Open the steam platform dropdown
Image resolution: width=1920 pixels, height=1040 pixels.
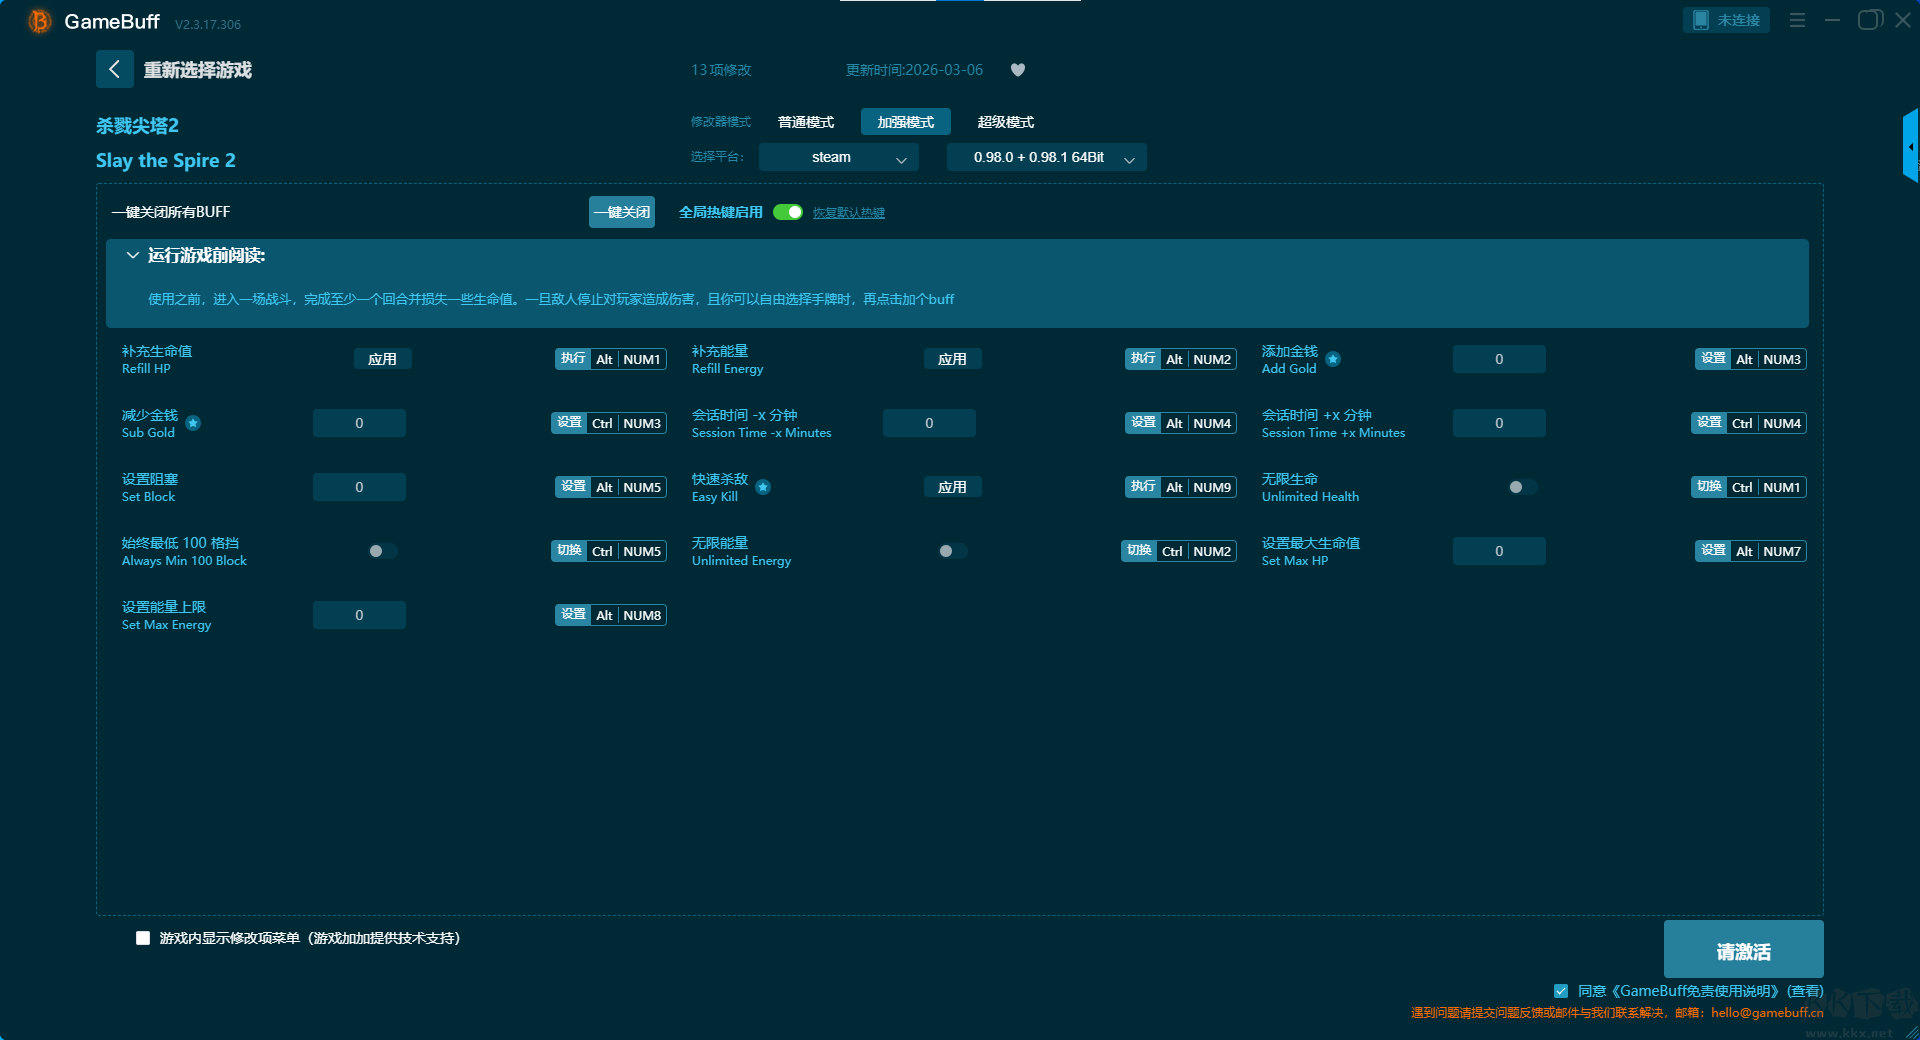pyautogui.click(x=838, y=158)
